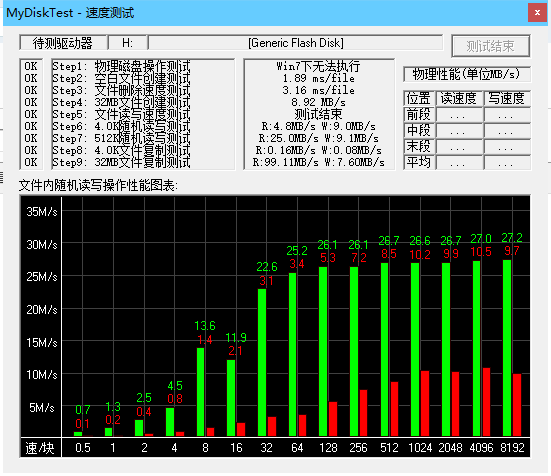551x476 pixels.
Task: Click the 读速度 column header
Action: pos(459,98)
